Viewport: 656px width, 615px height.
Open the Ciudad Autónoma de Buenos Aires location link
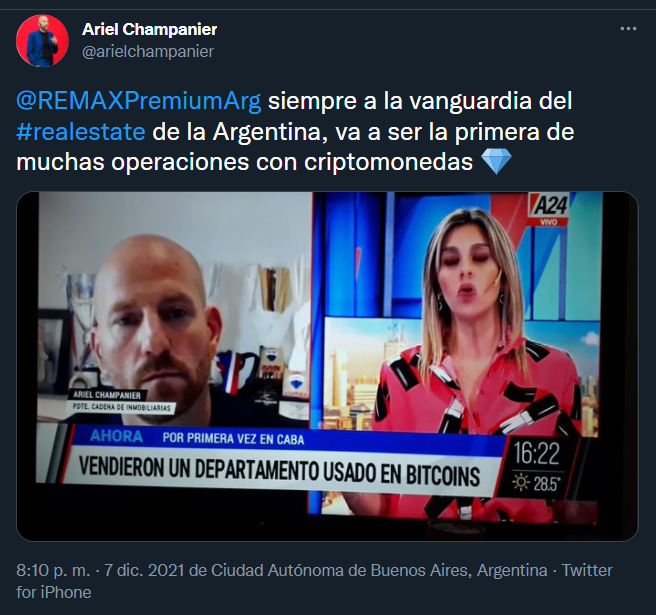coord(379,570)
